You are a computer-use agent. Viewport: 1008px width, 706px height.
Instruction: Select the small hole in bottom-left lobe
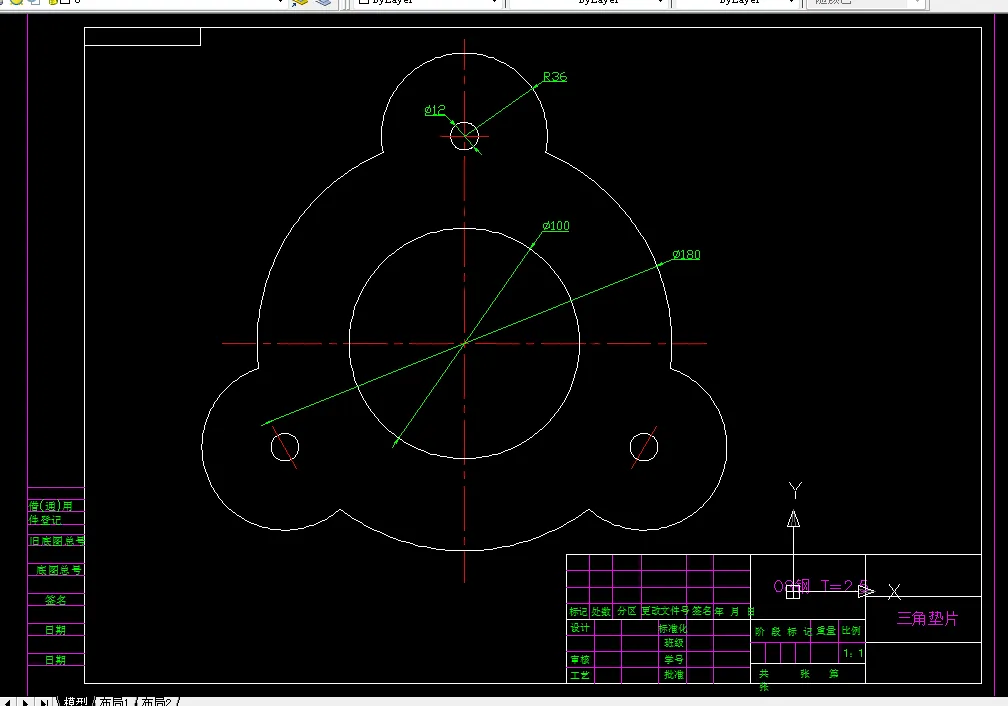[285, 448]
